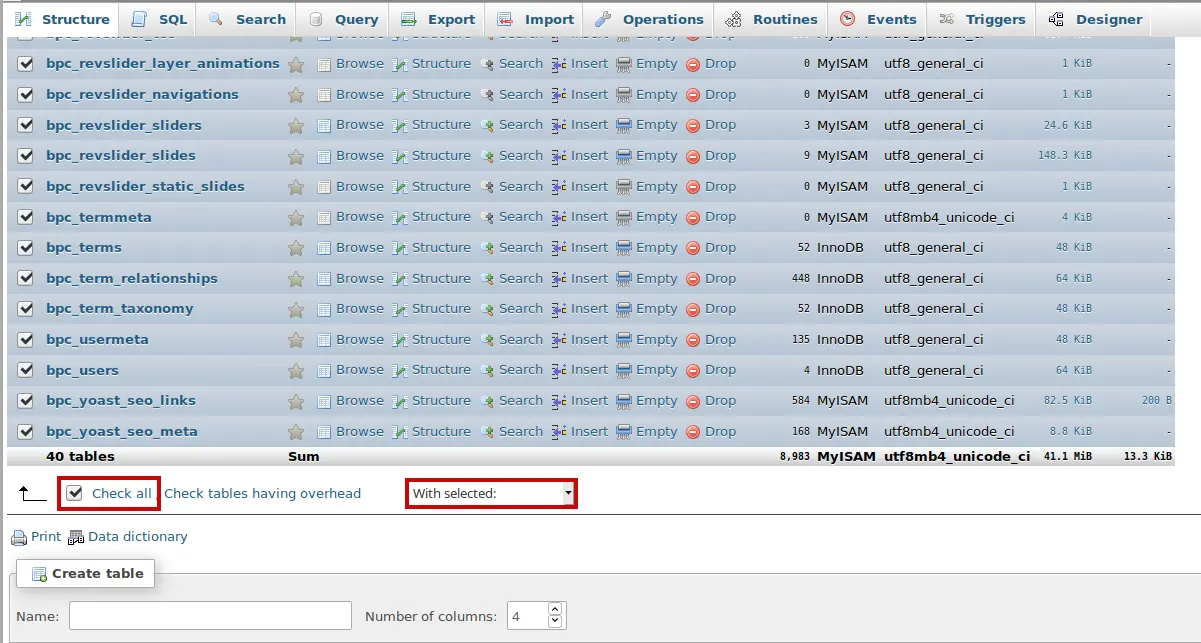The image size is (1201, 643).
Task: Click Empty link for bpc_revslider_static_slides
Action: pos(657,187)
